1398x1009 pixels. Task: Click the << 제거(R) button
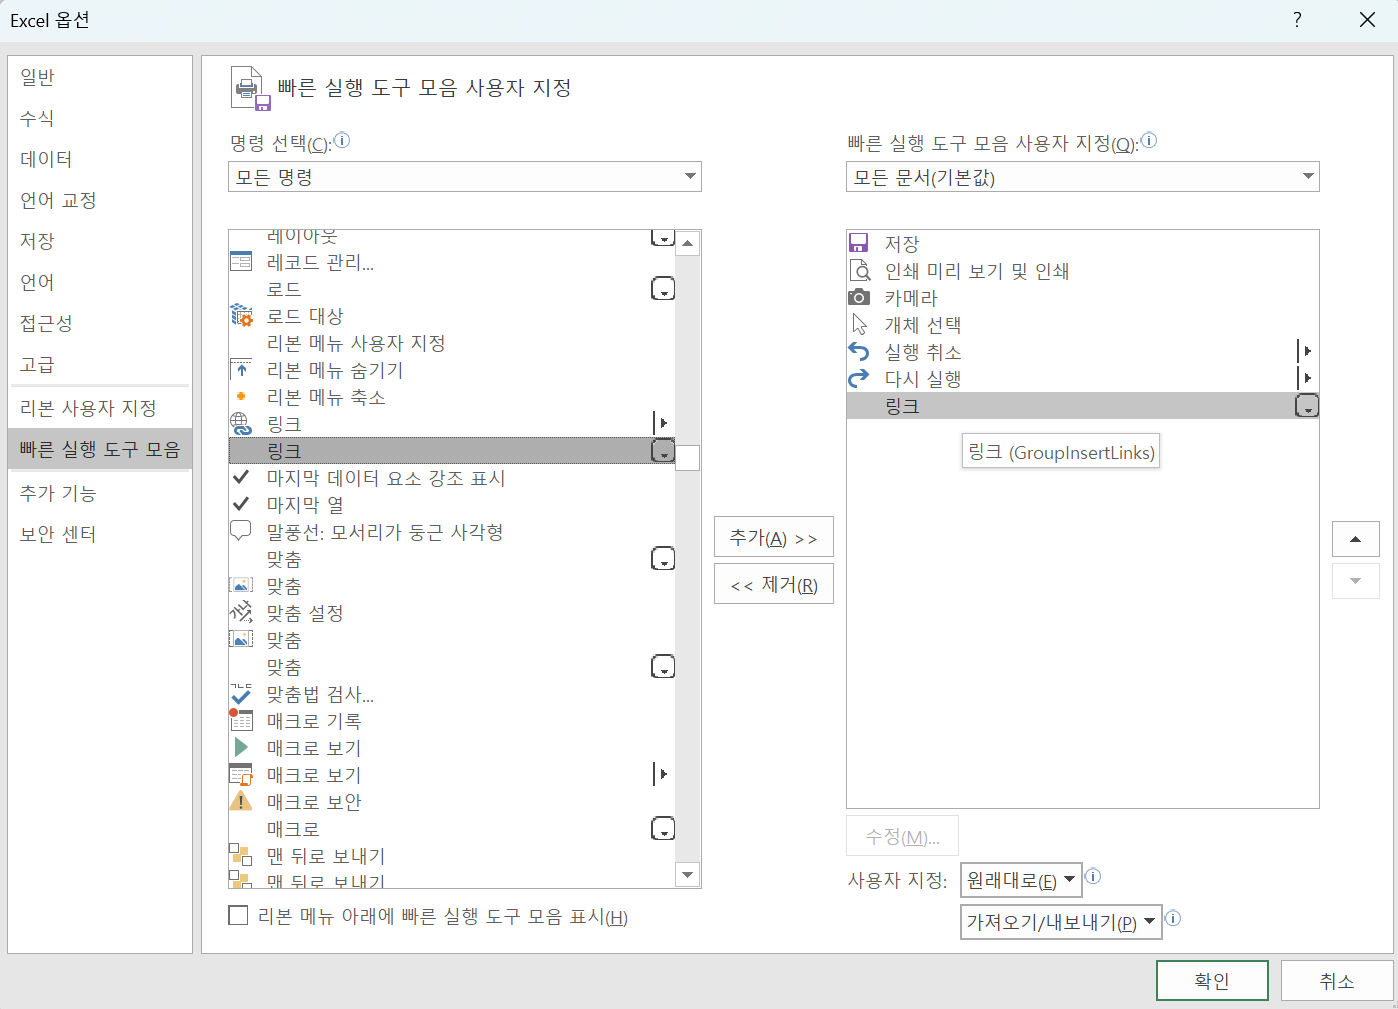[x=774, y=584]
